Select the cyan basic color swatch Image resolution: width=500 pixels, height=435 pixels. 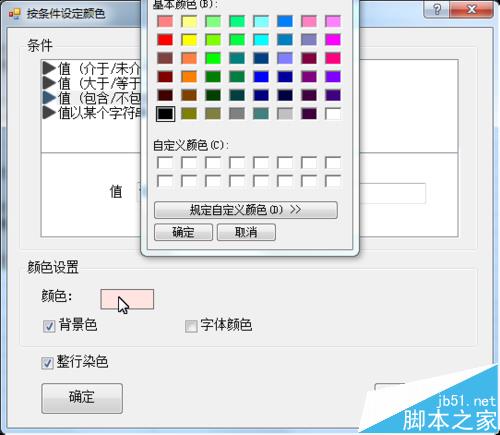[261, 40]
